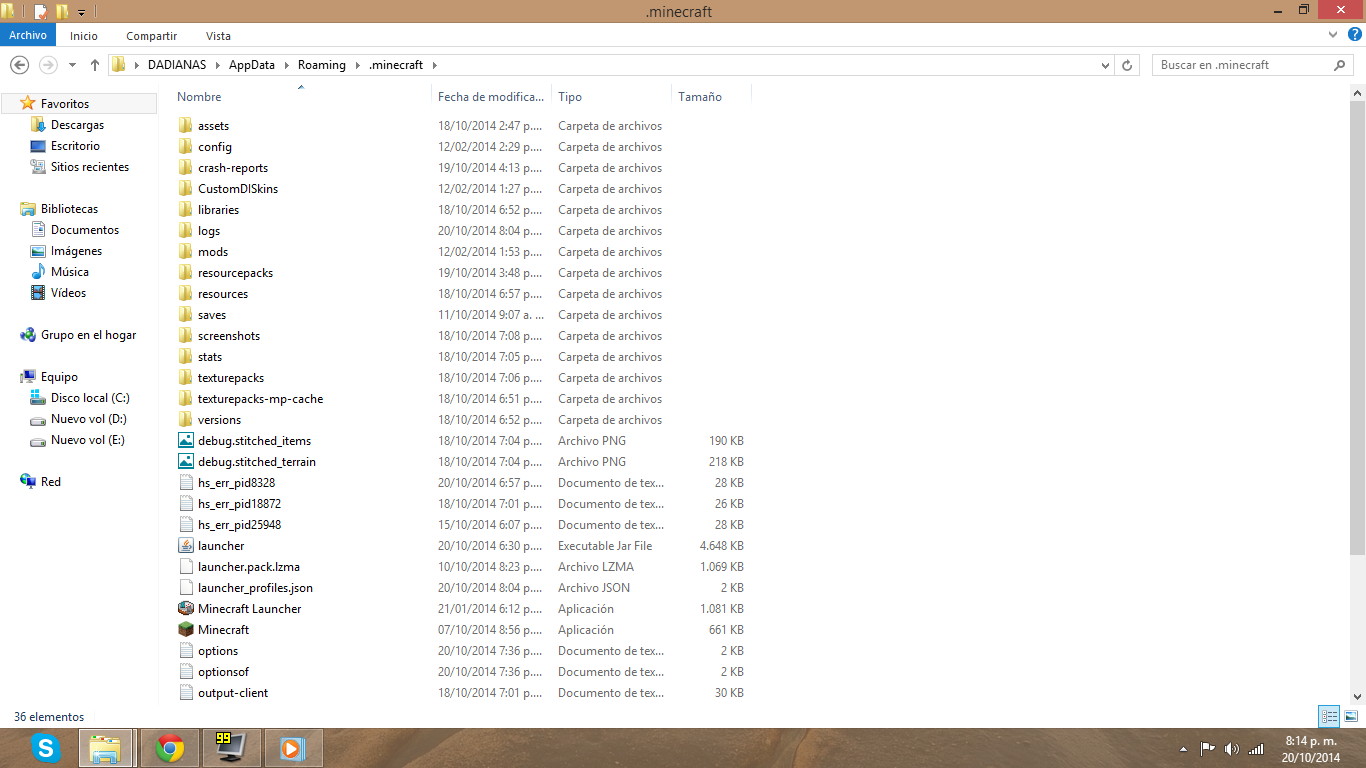1366x768 pixels.
Task: Open Disco local (C:) drive
Action: pos(90,398)
